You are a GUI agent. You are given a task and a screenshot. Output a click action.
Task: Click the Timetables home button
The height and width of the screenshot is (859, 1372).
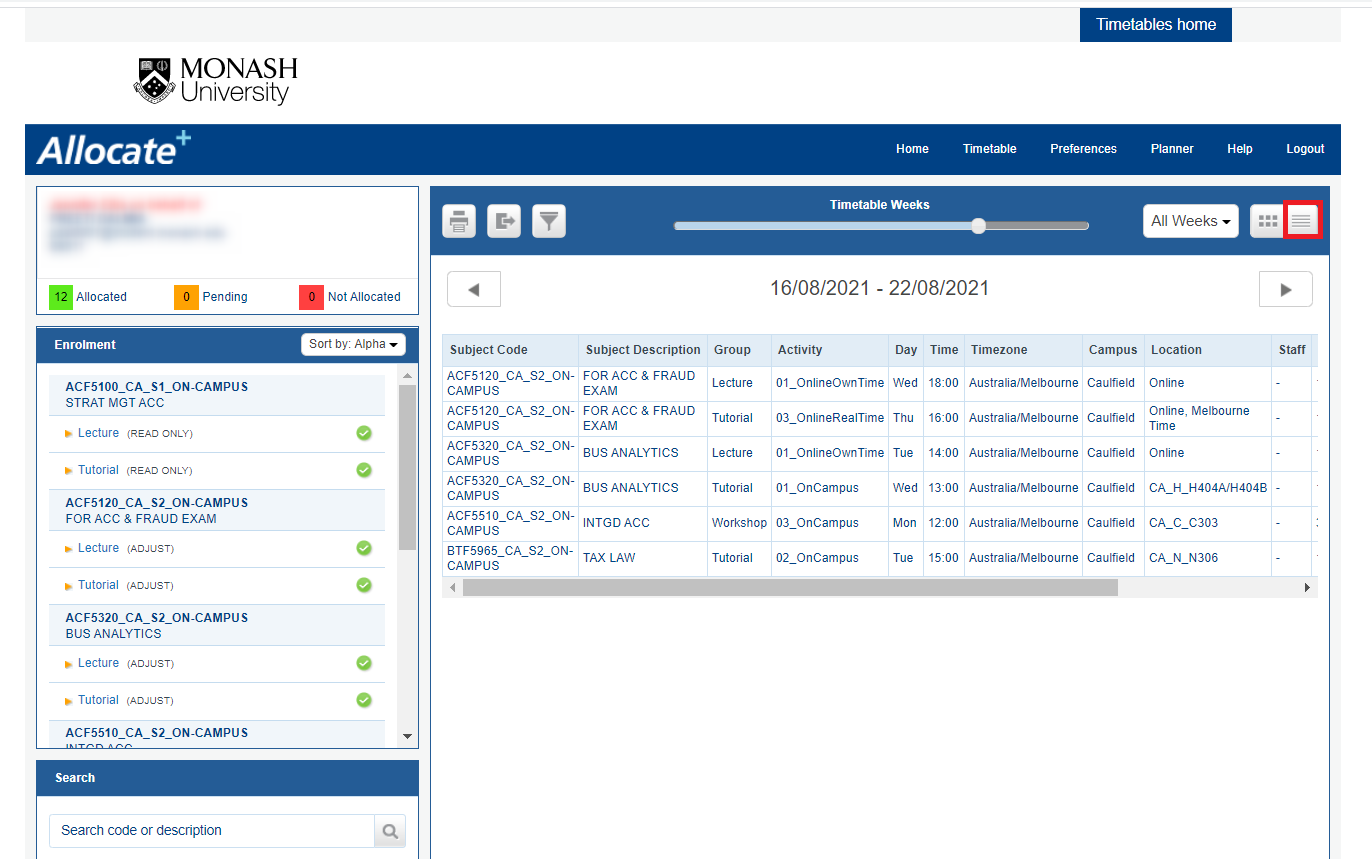pos(1156,25)
